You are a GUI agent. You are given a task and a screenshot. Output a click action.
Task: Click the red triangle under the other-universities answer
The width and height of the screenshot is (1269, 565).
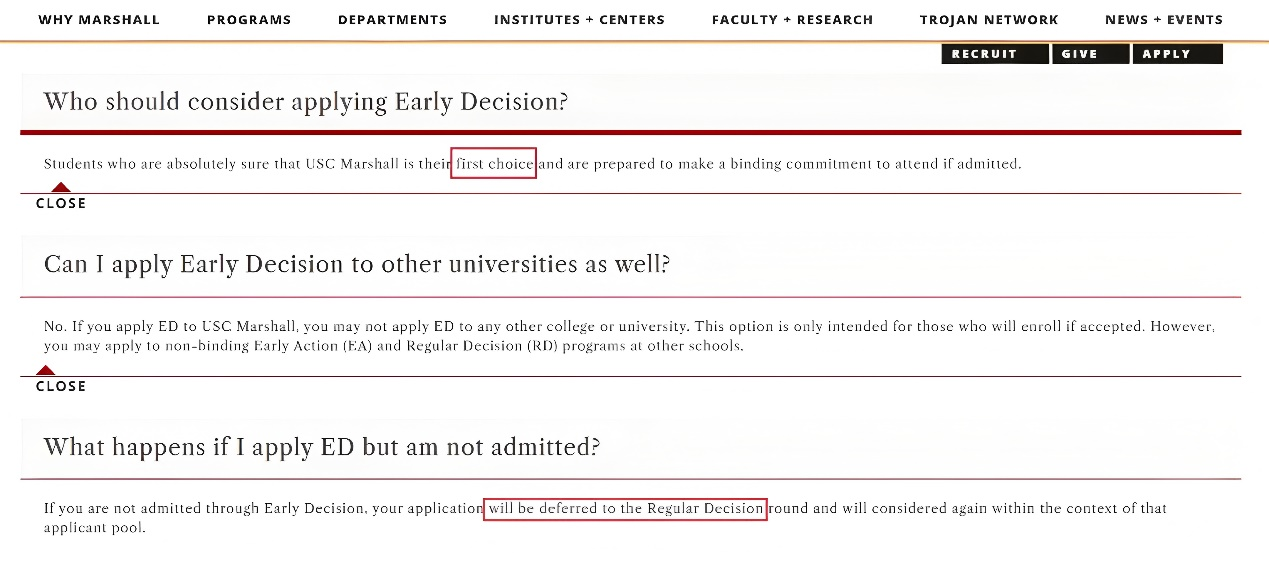45,370
